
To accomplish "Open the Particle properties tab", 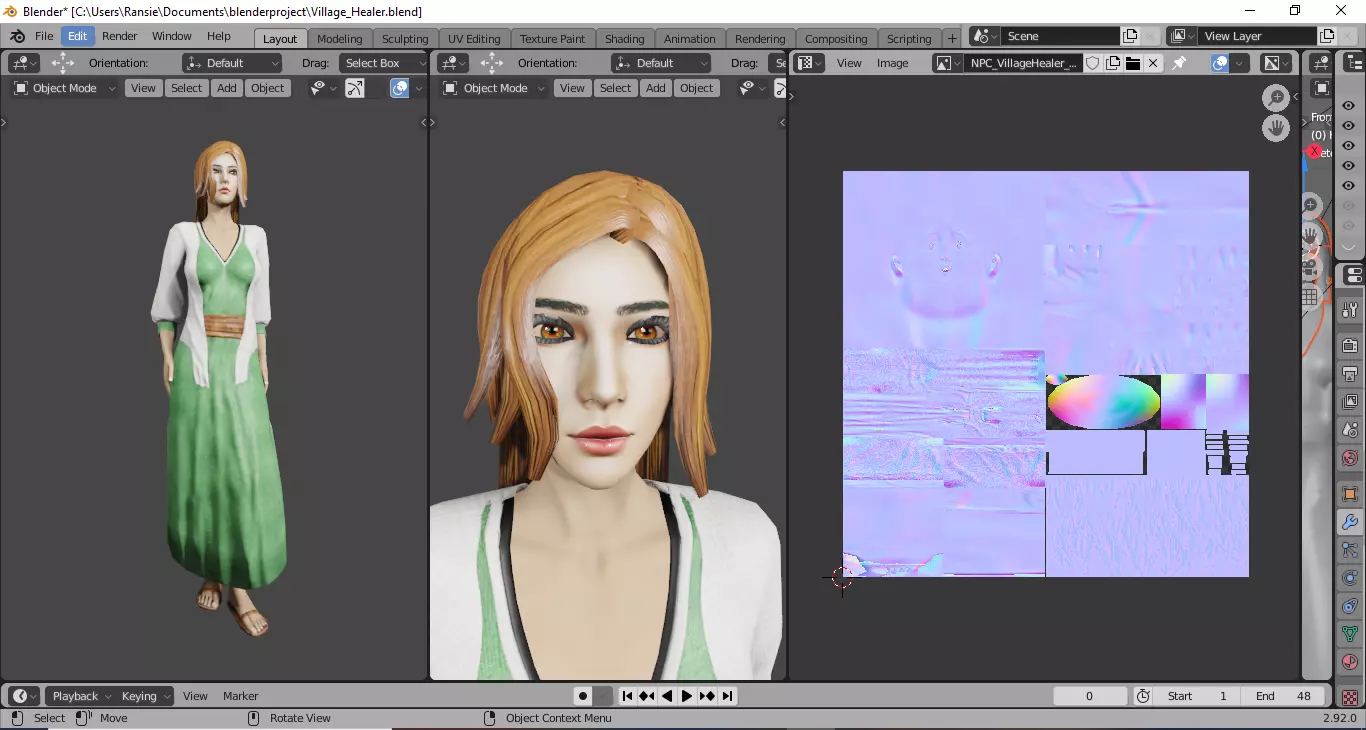I will (1350, 550).
